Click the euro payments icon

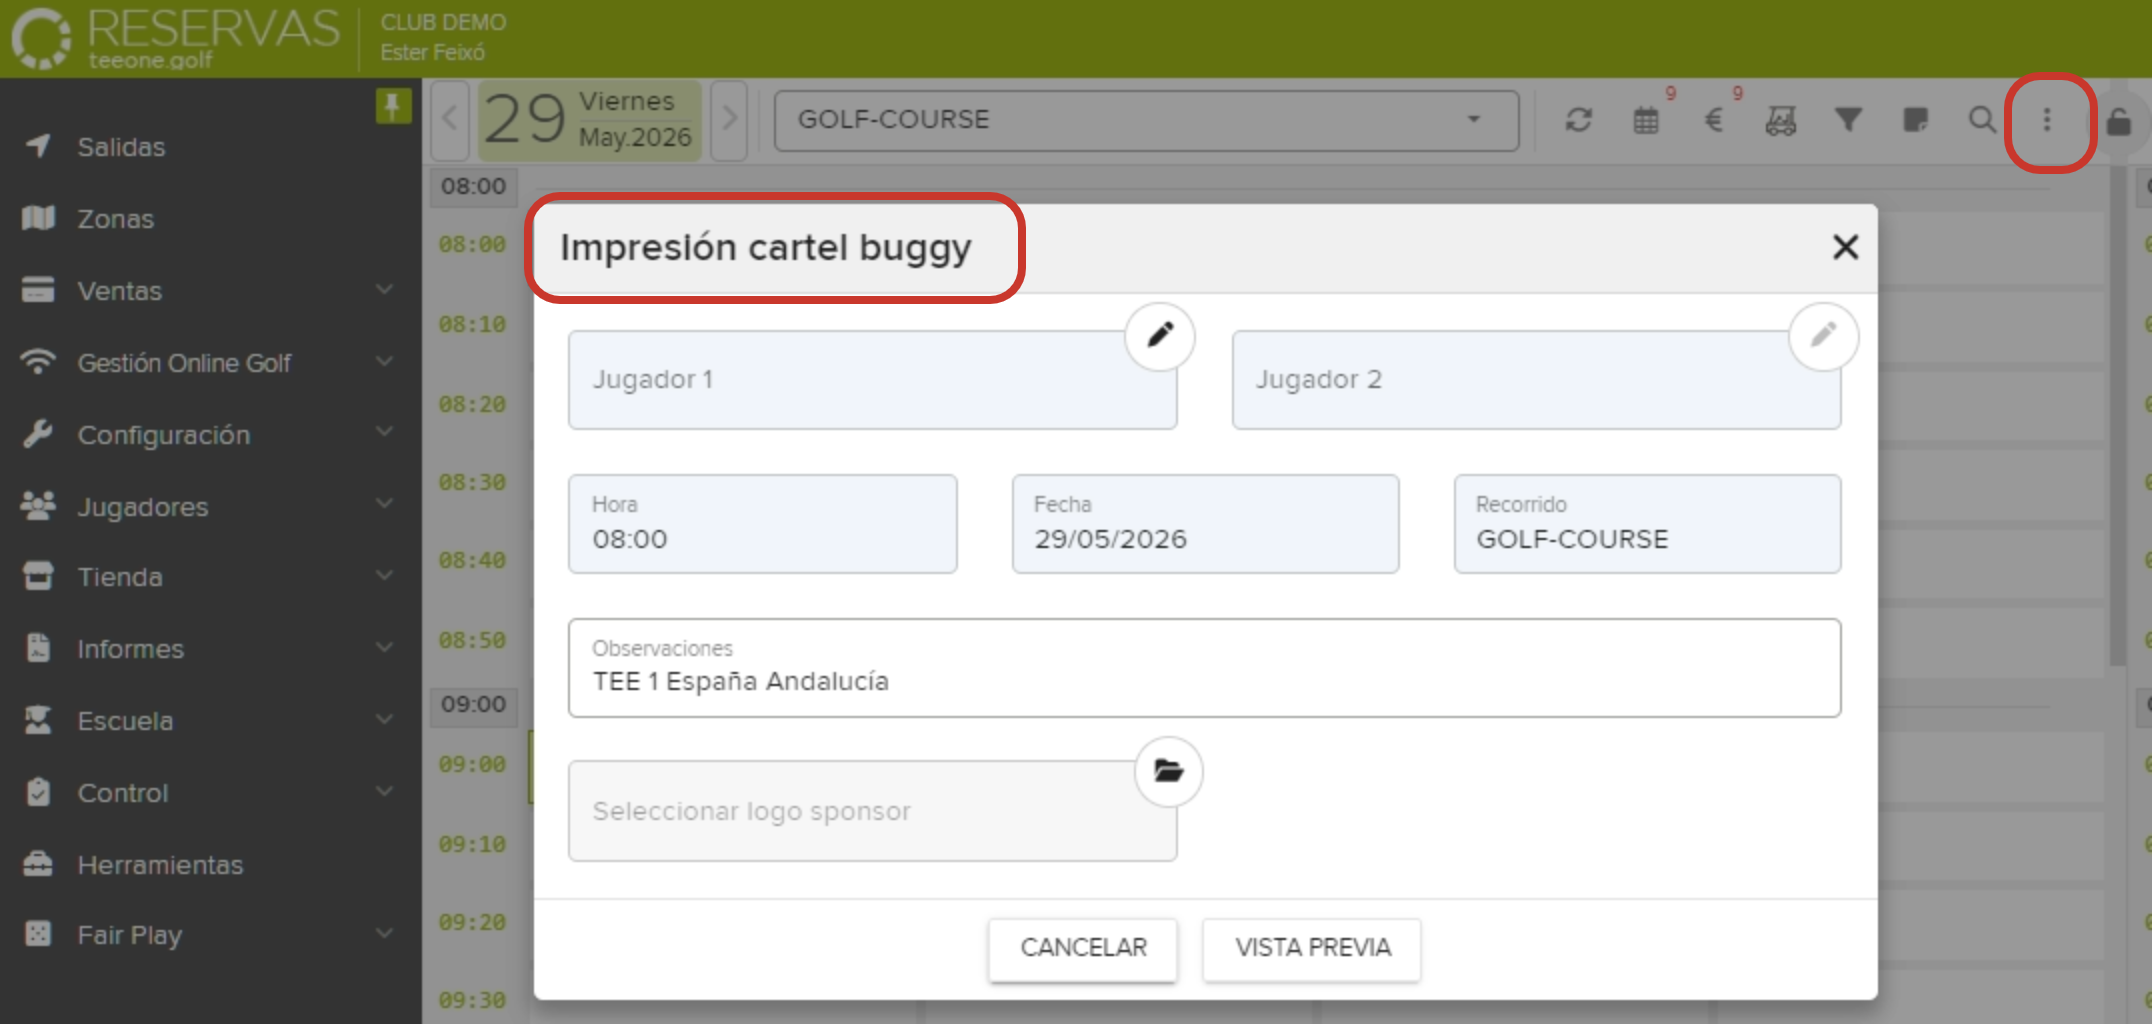click(1713, 120)
